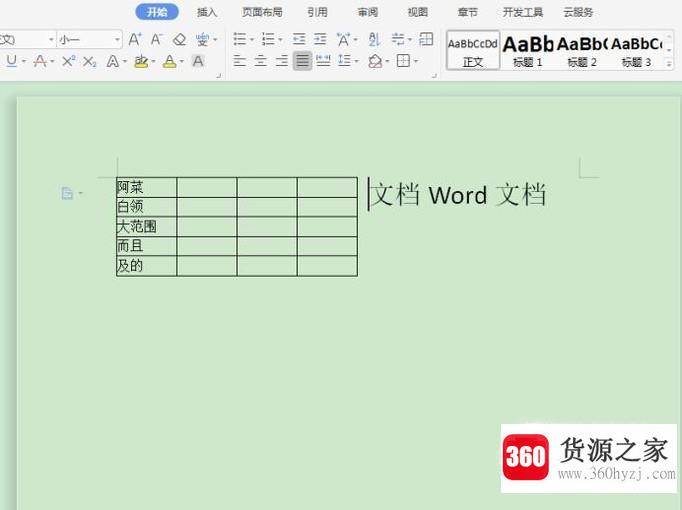
Task: Apply the font color A swatch
Action: pyautogui.click(x=170, y=61)
